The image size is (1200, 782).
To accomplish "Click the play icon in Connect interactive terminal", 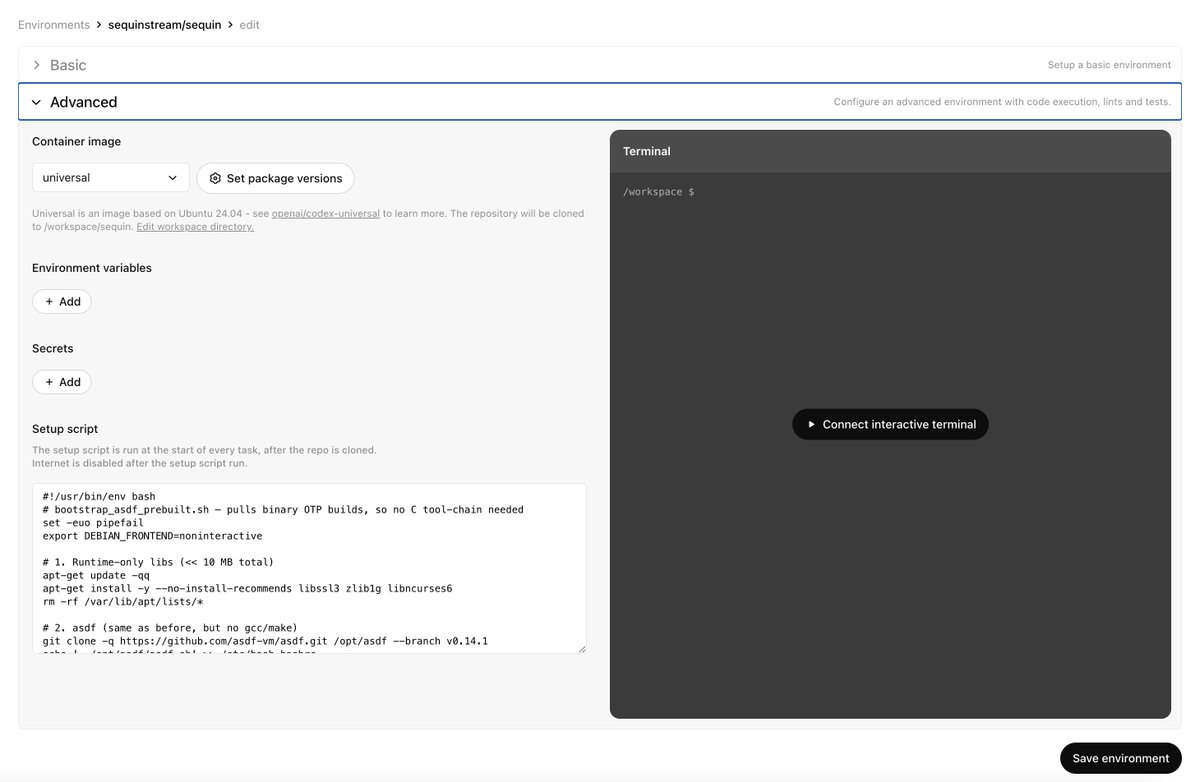I will coord(810,424).
